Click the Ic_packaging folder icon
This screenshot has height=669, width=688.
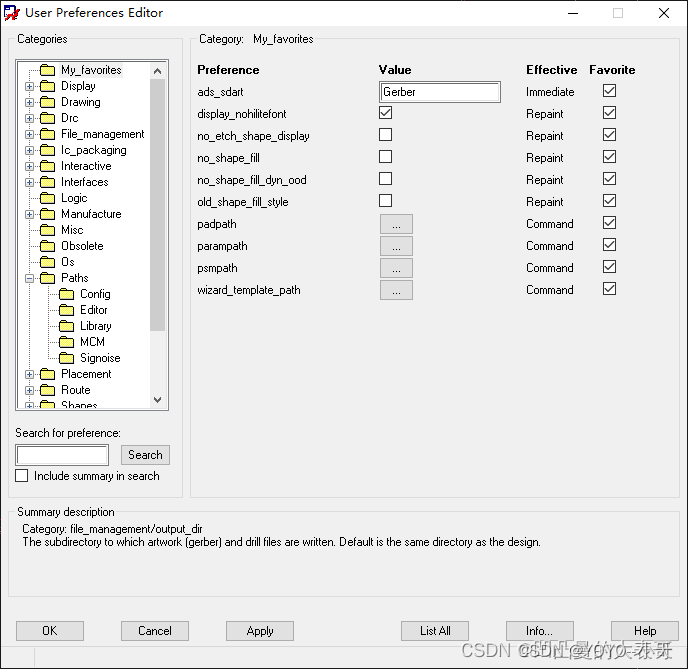coord(47,150)
